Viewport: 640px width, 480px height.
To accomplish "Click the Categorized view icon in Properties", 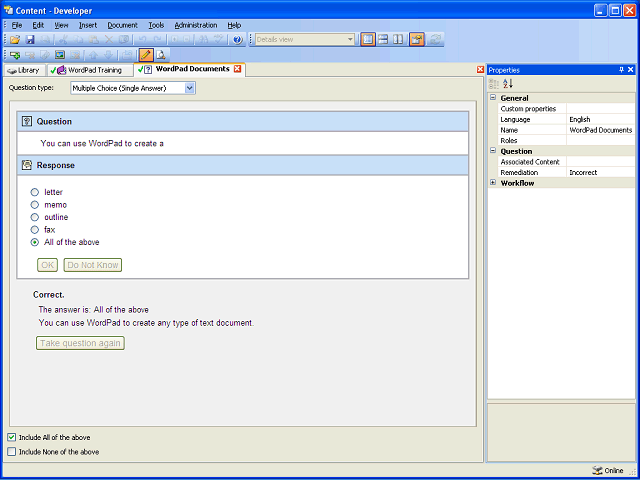I will click(x=494, y=84).
